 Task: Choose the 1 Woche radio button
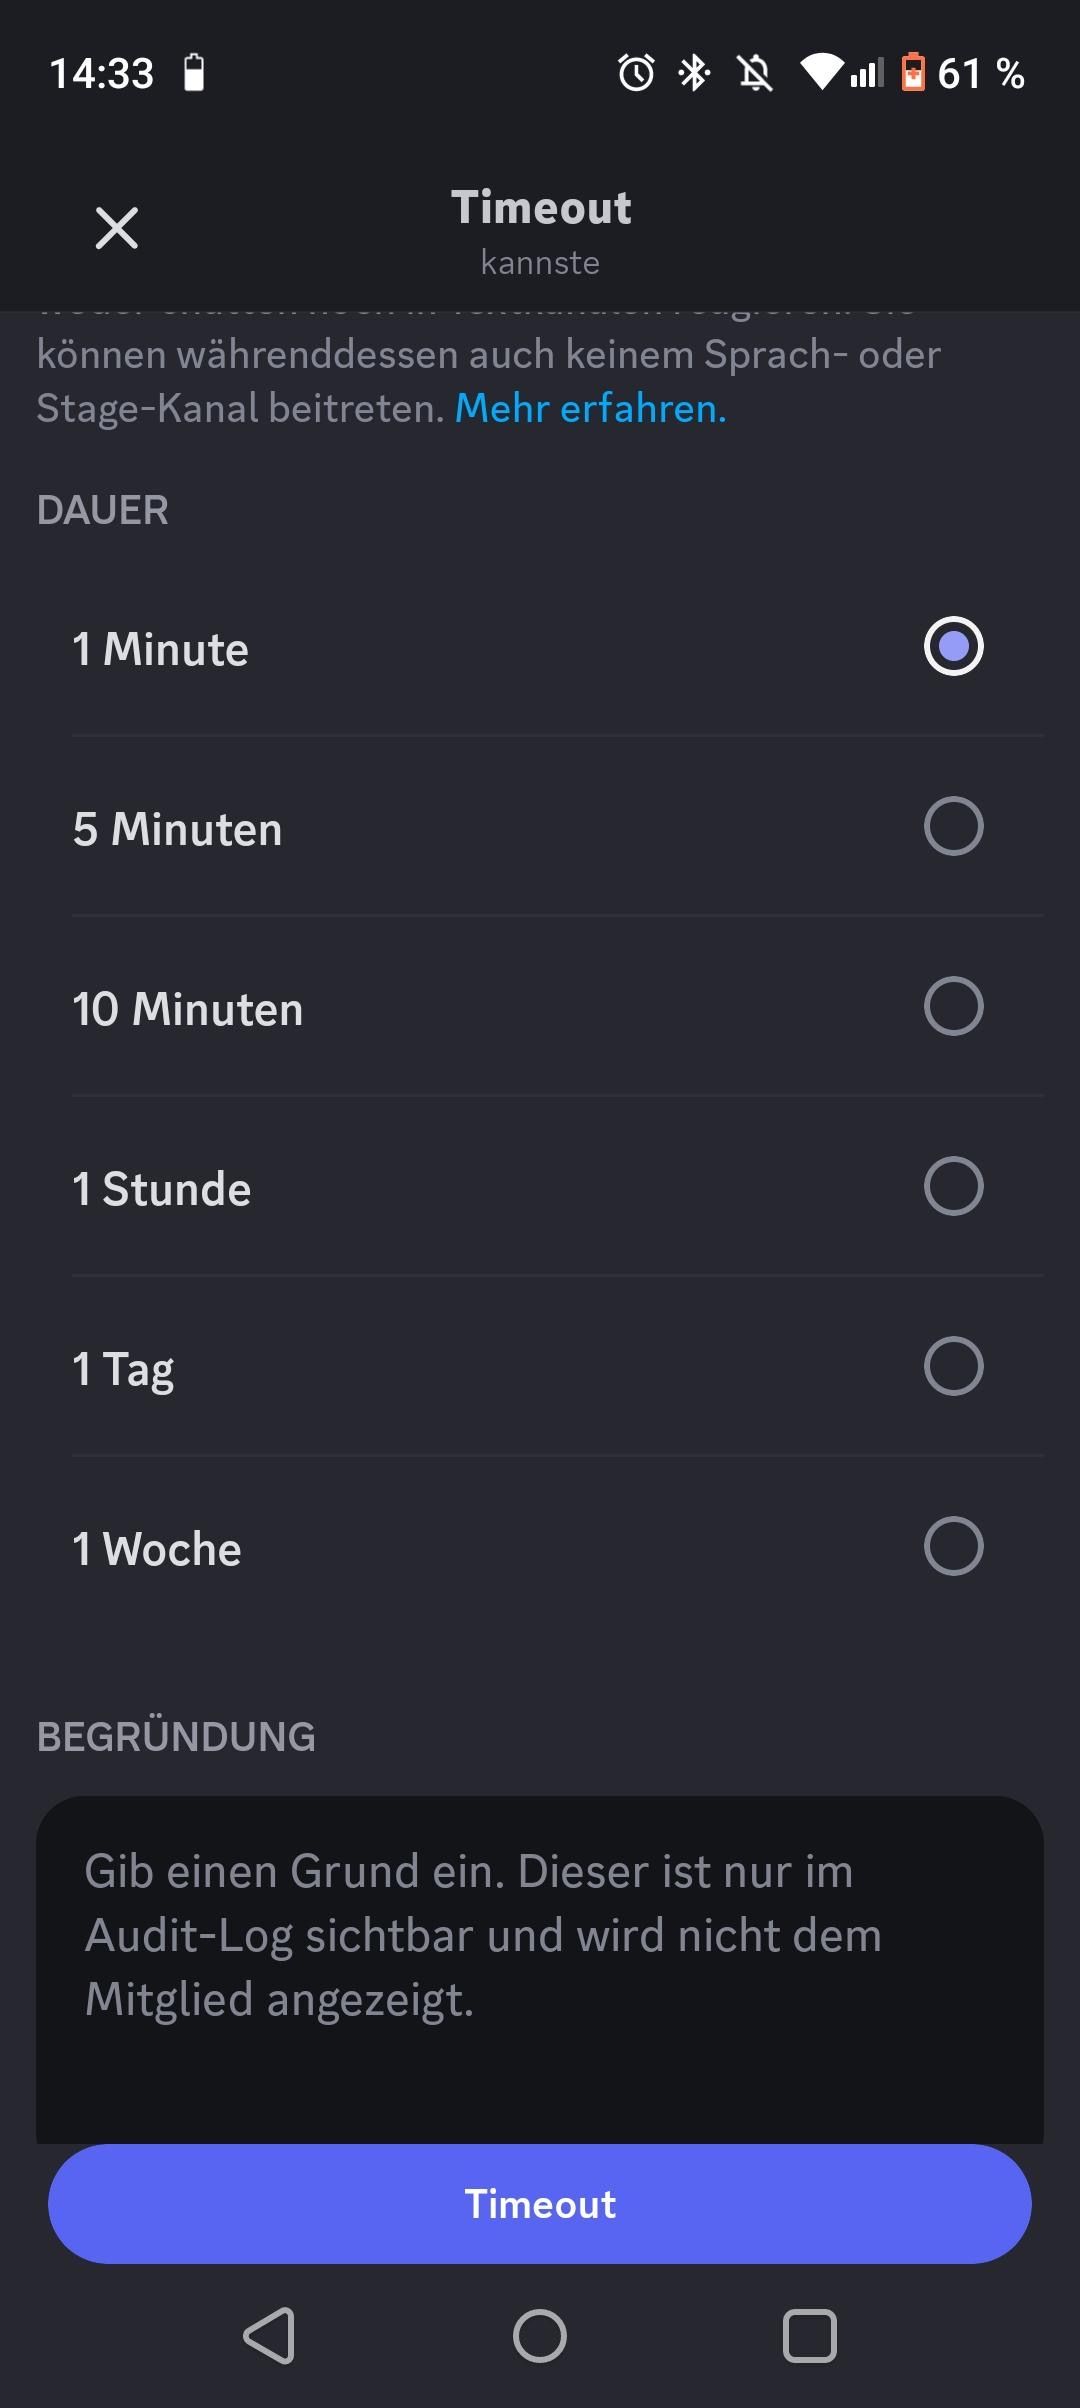point(953,1547)
